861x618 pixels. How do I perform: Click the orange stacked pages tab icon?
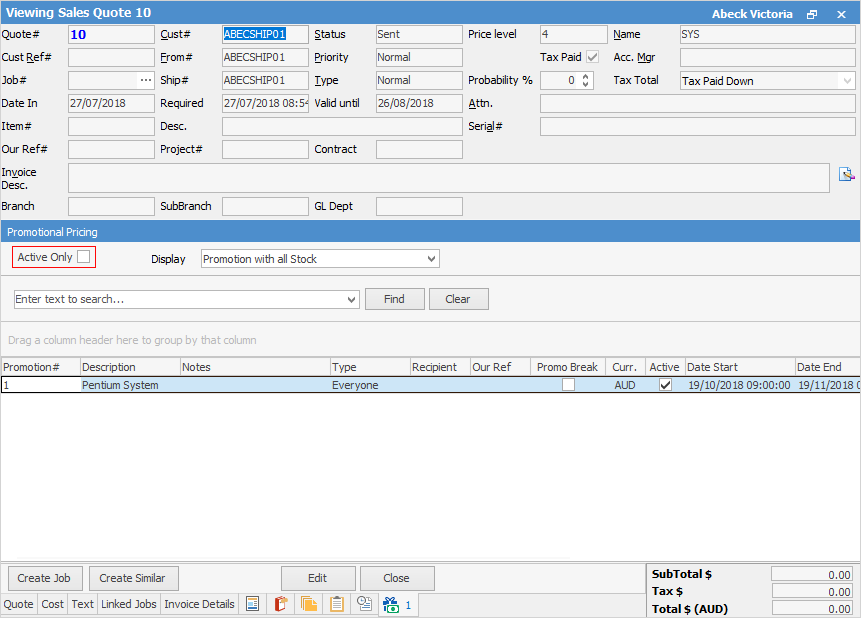pos(308,604)
